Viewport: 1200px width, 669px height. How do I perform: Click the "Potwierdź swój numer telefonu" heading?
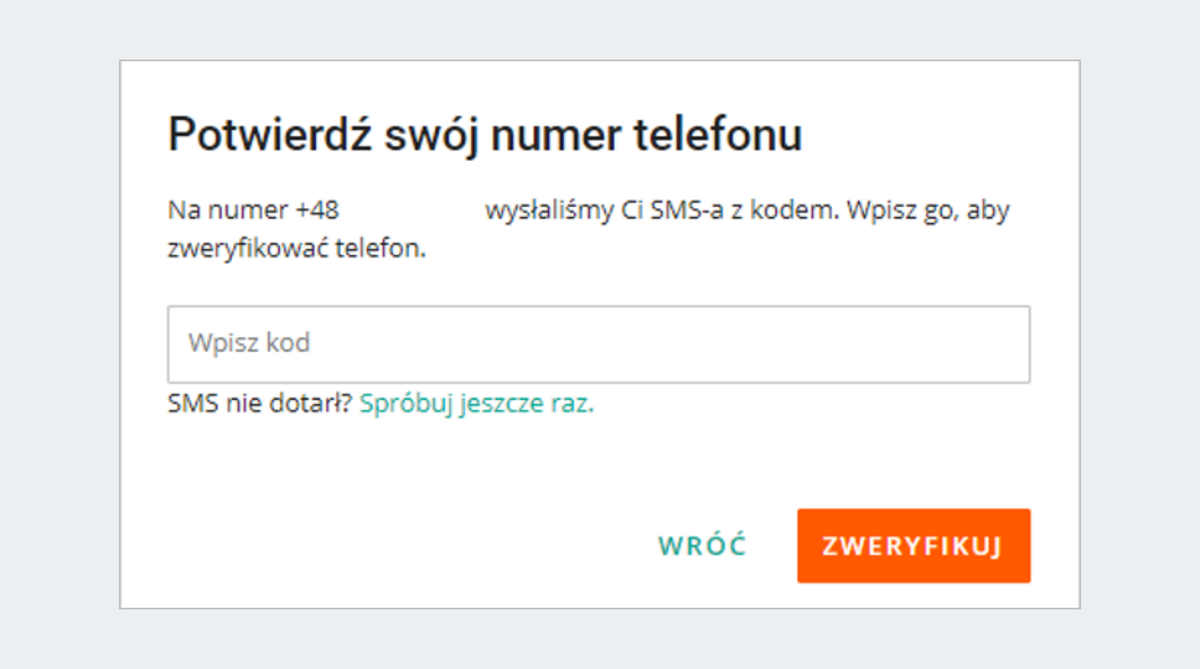[485, 135]
